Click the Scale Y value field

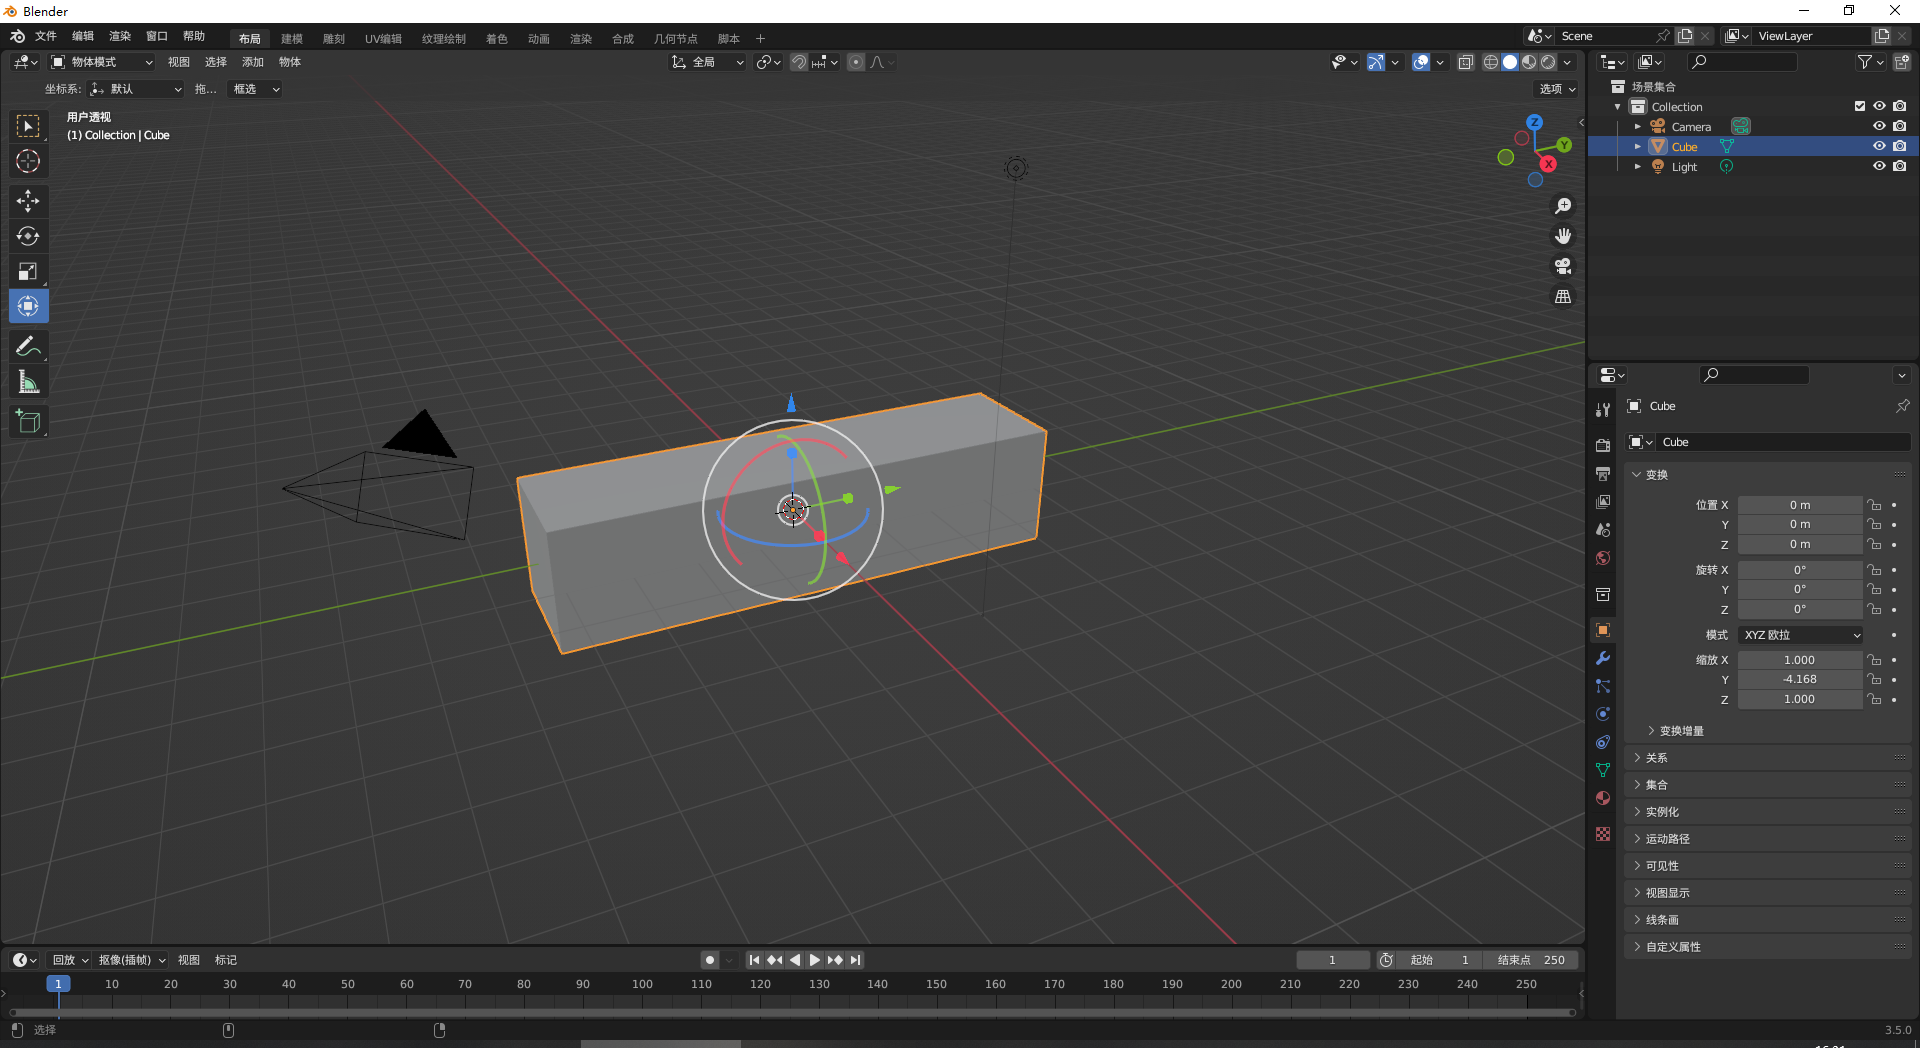[x=1800, y=679]
